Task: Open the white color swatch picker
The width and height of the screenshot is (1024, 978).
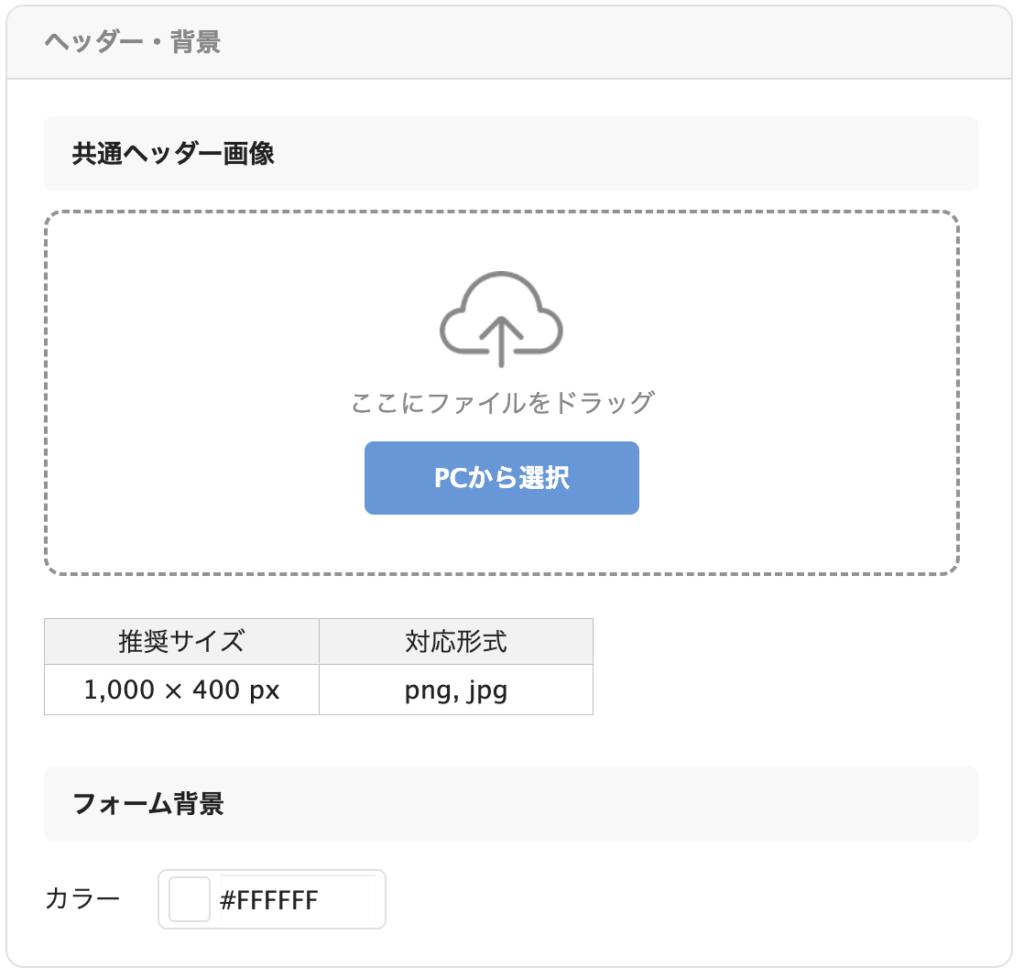Action: coord(189,899)
